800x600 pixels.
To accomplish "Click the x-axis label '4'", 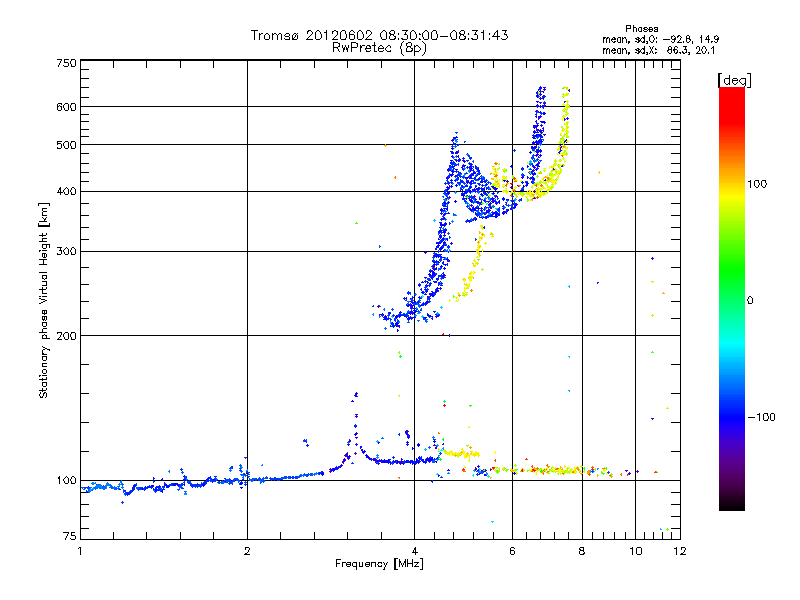I will pyautogui.click(x=415, y=551).
